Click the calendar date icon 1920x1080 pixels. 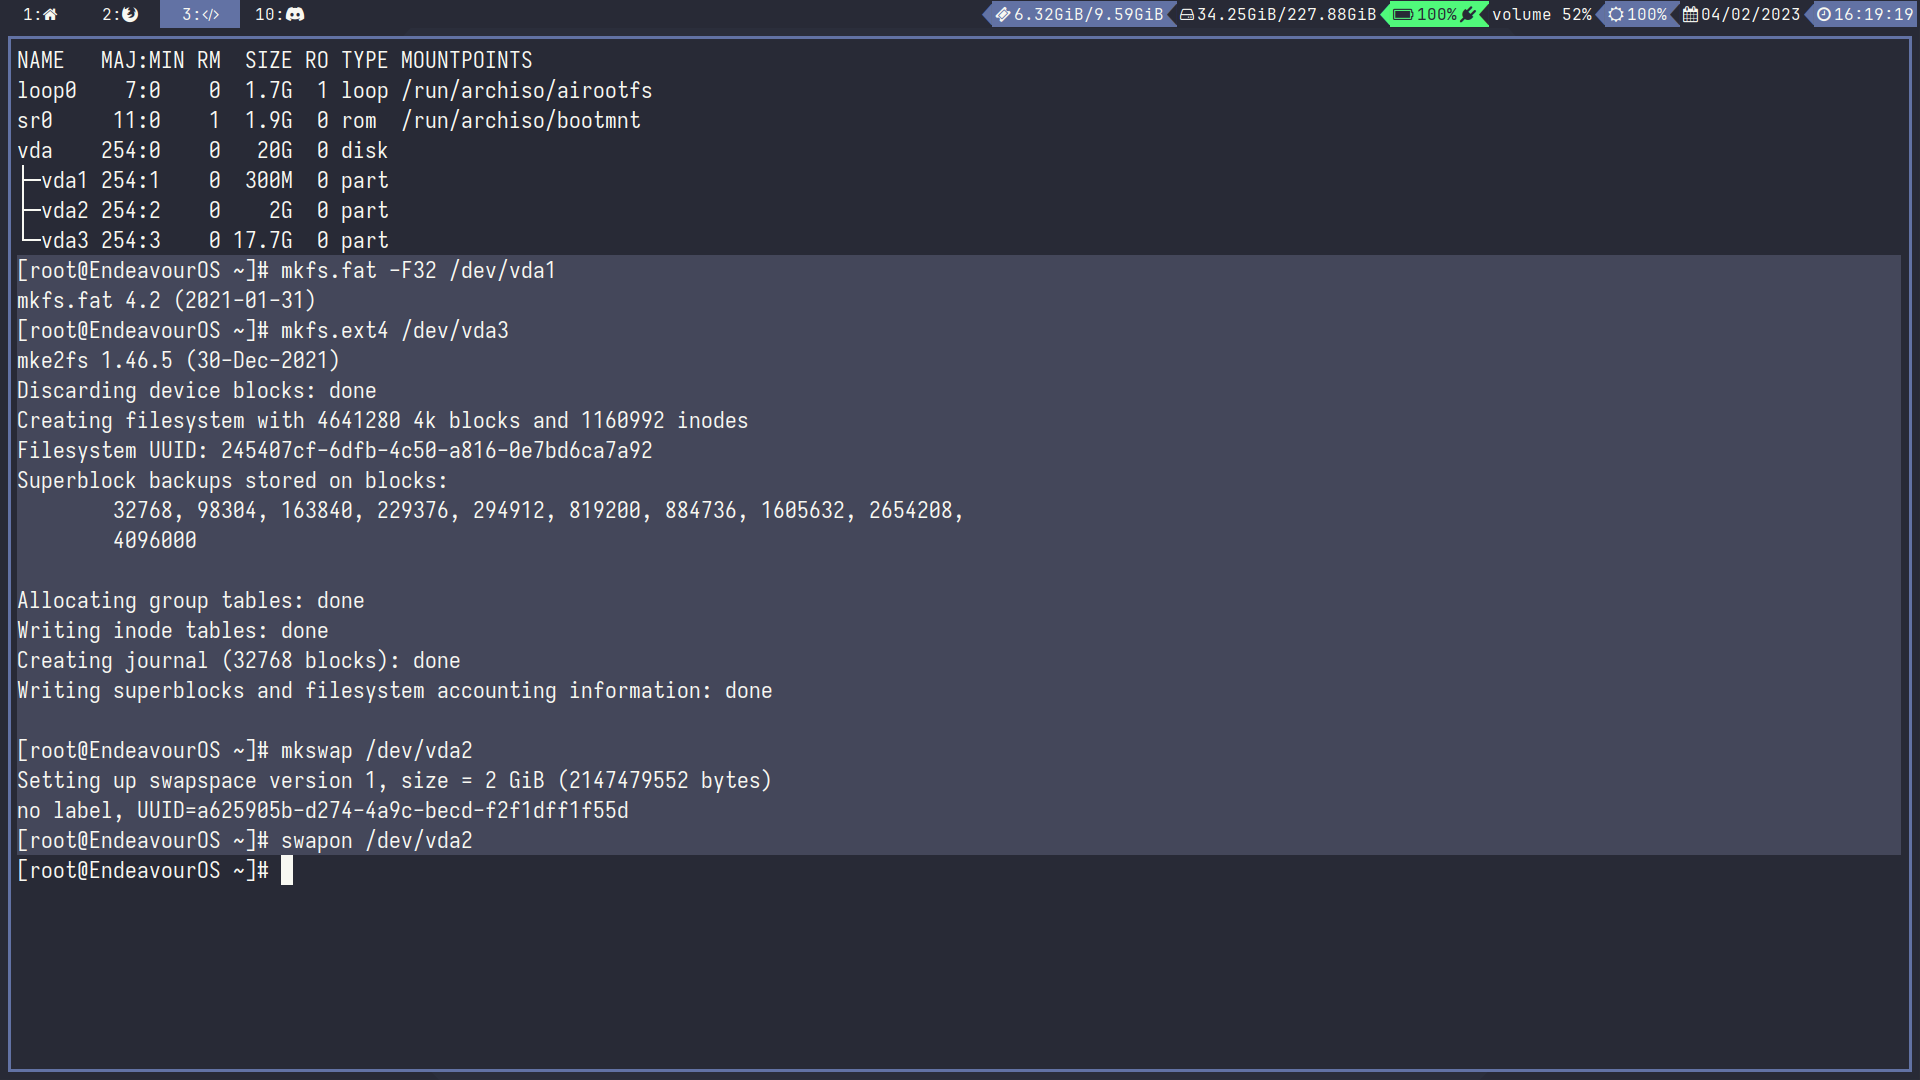(1690, 14)
